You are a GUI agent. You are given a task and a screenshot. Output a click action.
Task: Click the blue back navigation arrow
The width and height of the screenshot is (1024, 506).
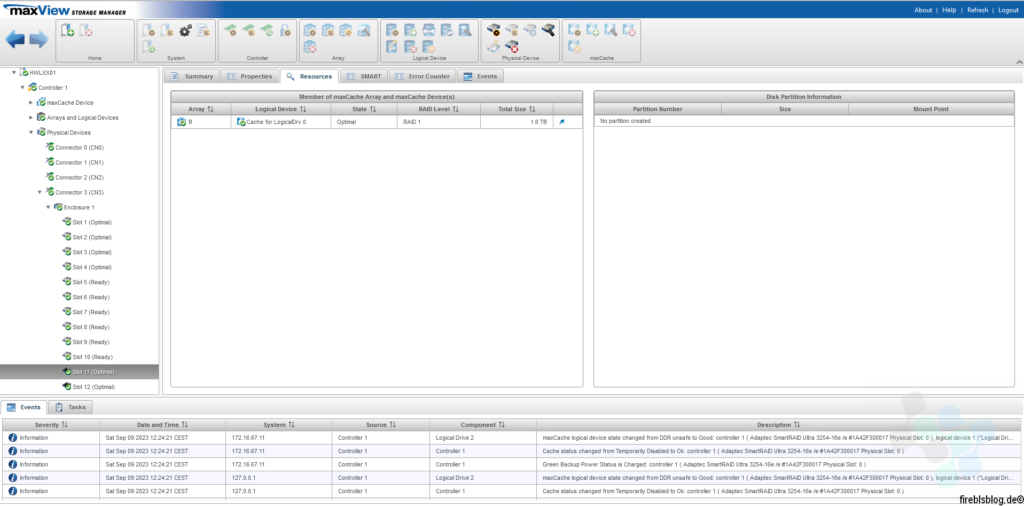(15, 40)
